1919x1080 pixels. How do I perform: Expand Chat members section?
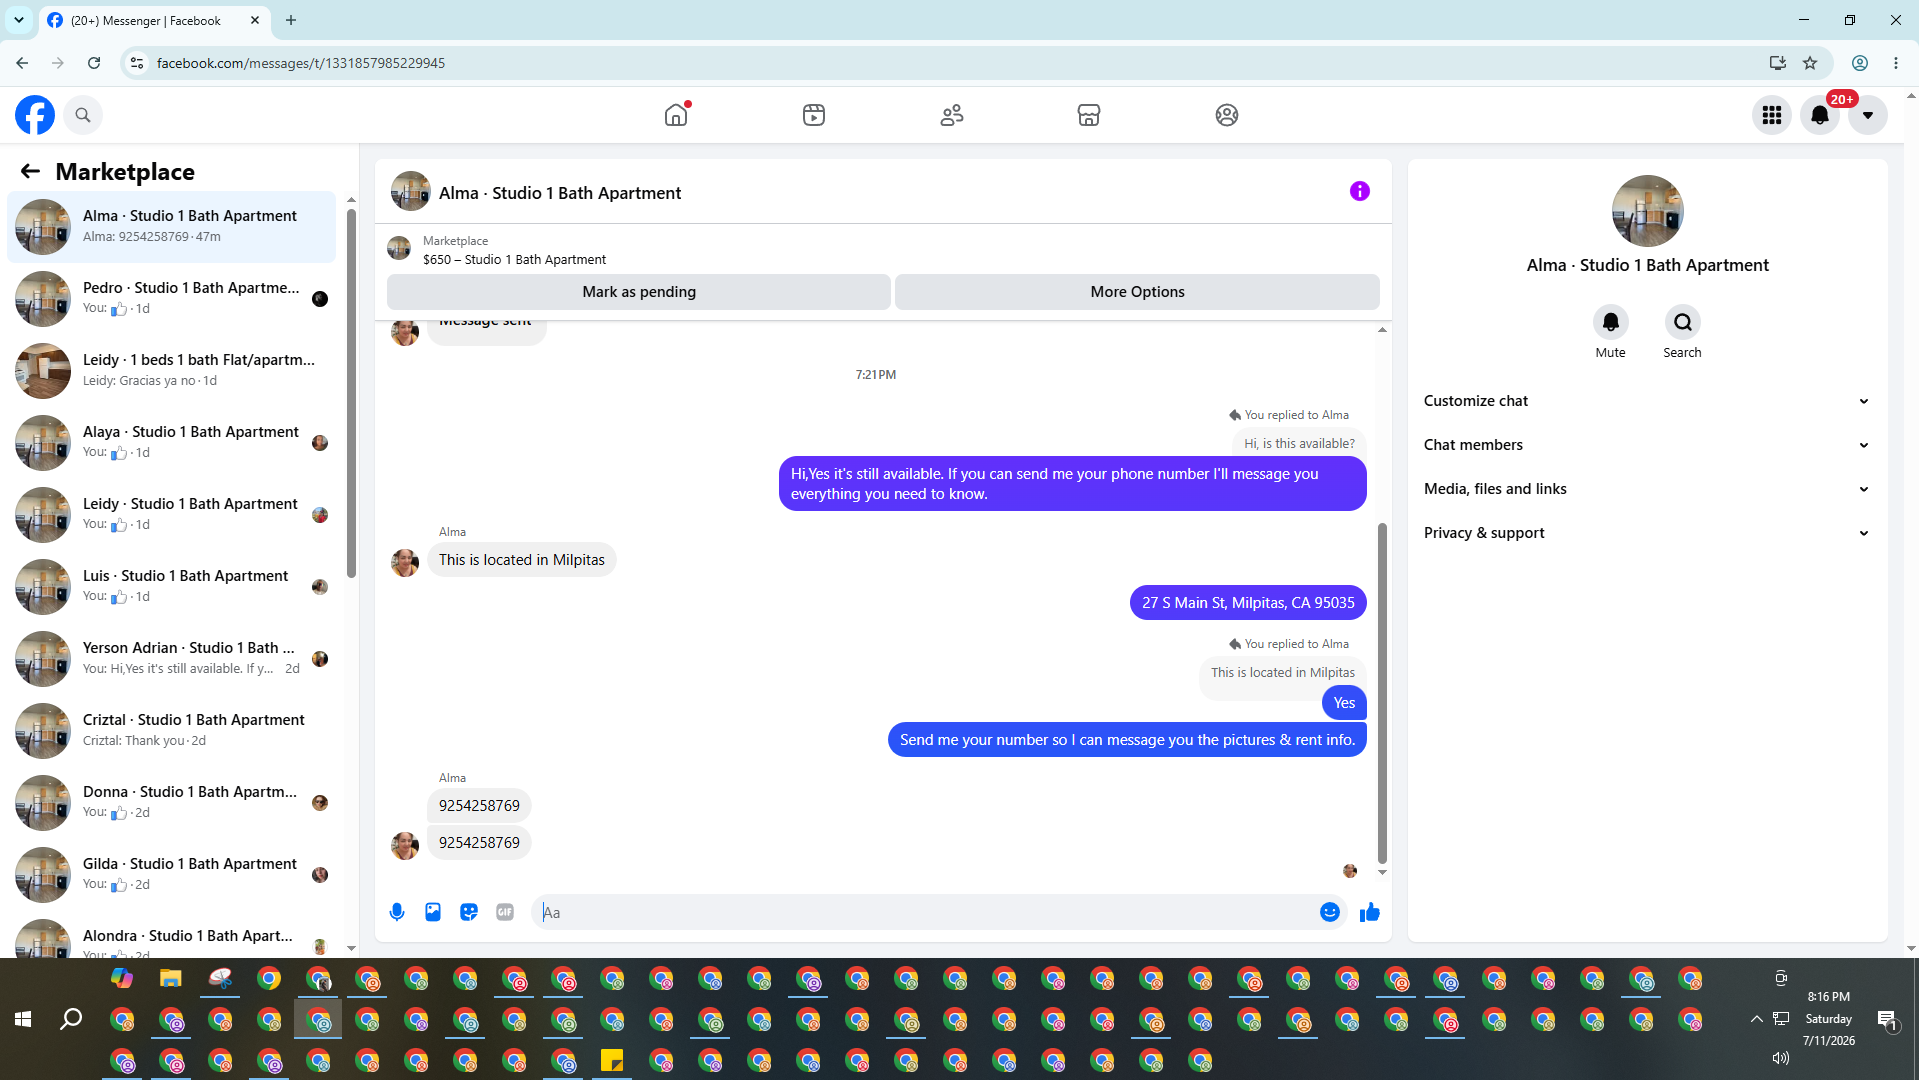pos(1647,445)
